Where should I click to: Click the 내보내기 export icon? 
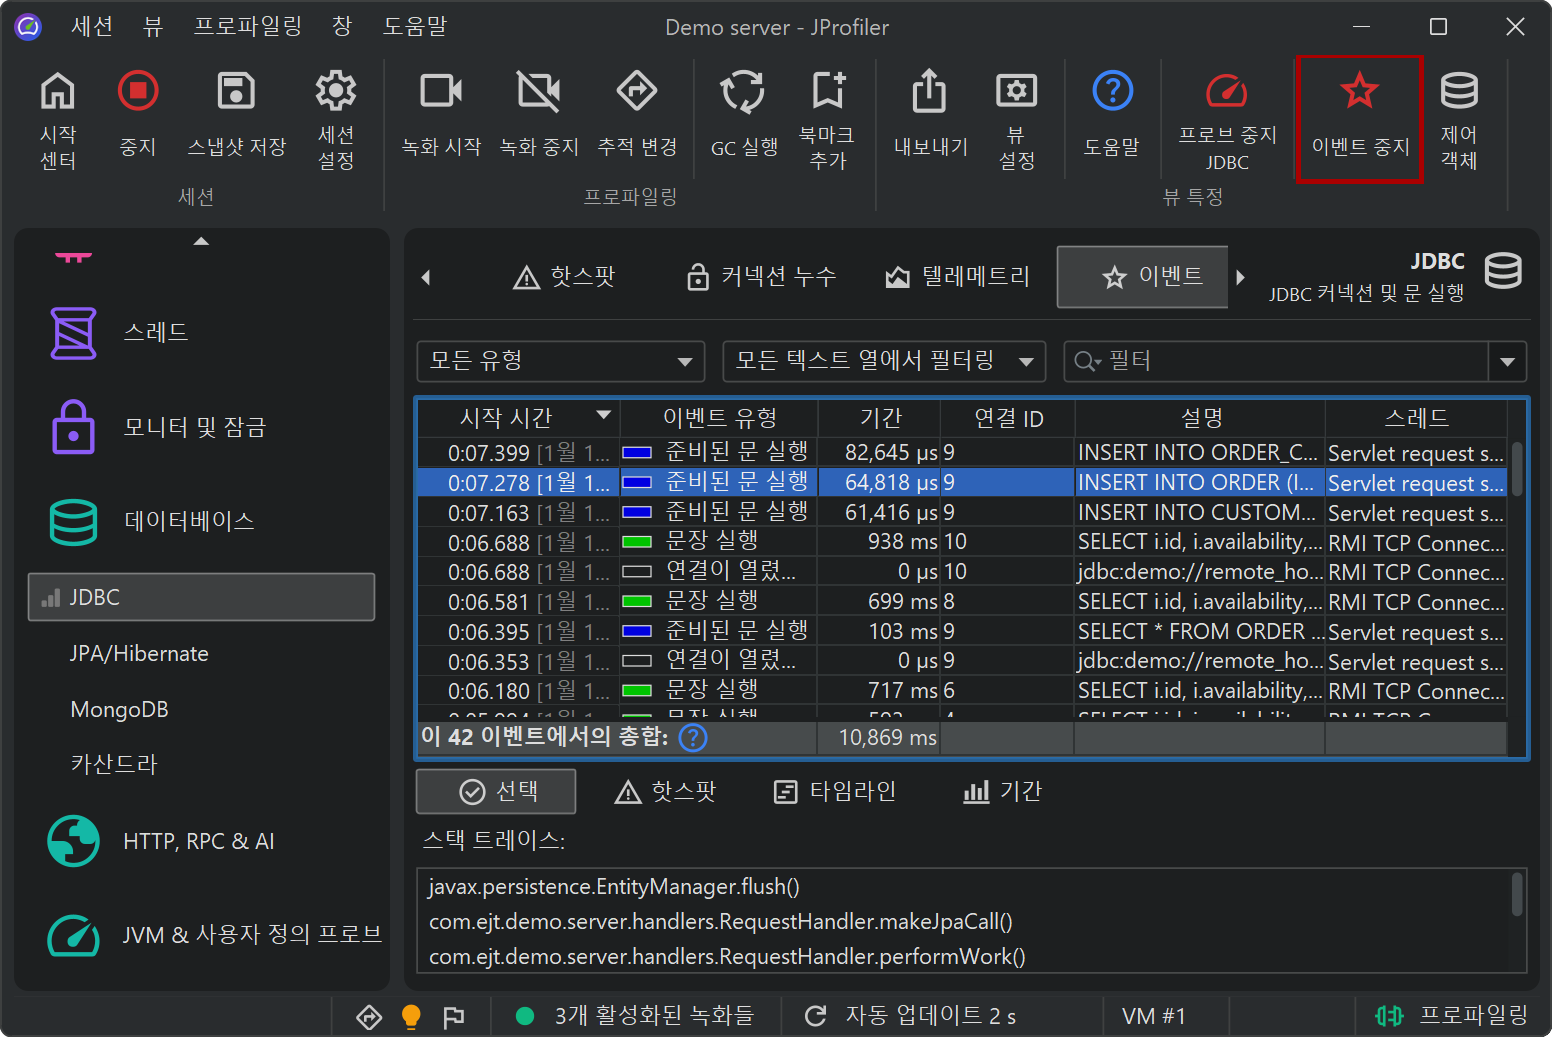coord(929,93)
